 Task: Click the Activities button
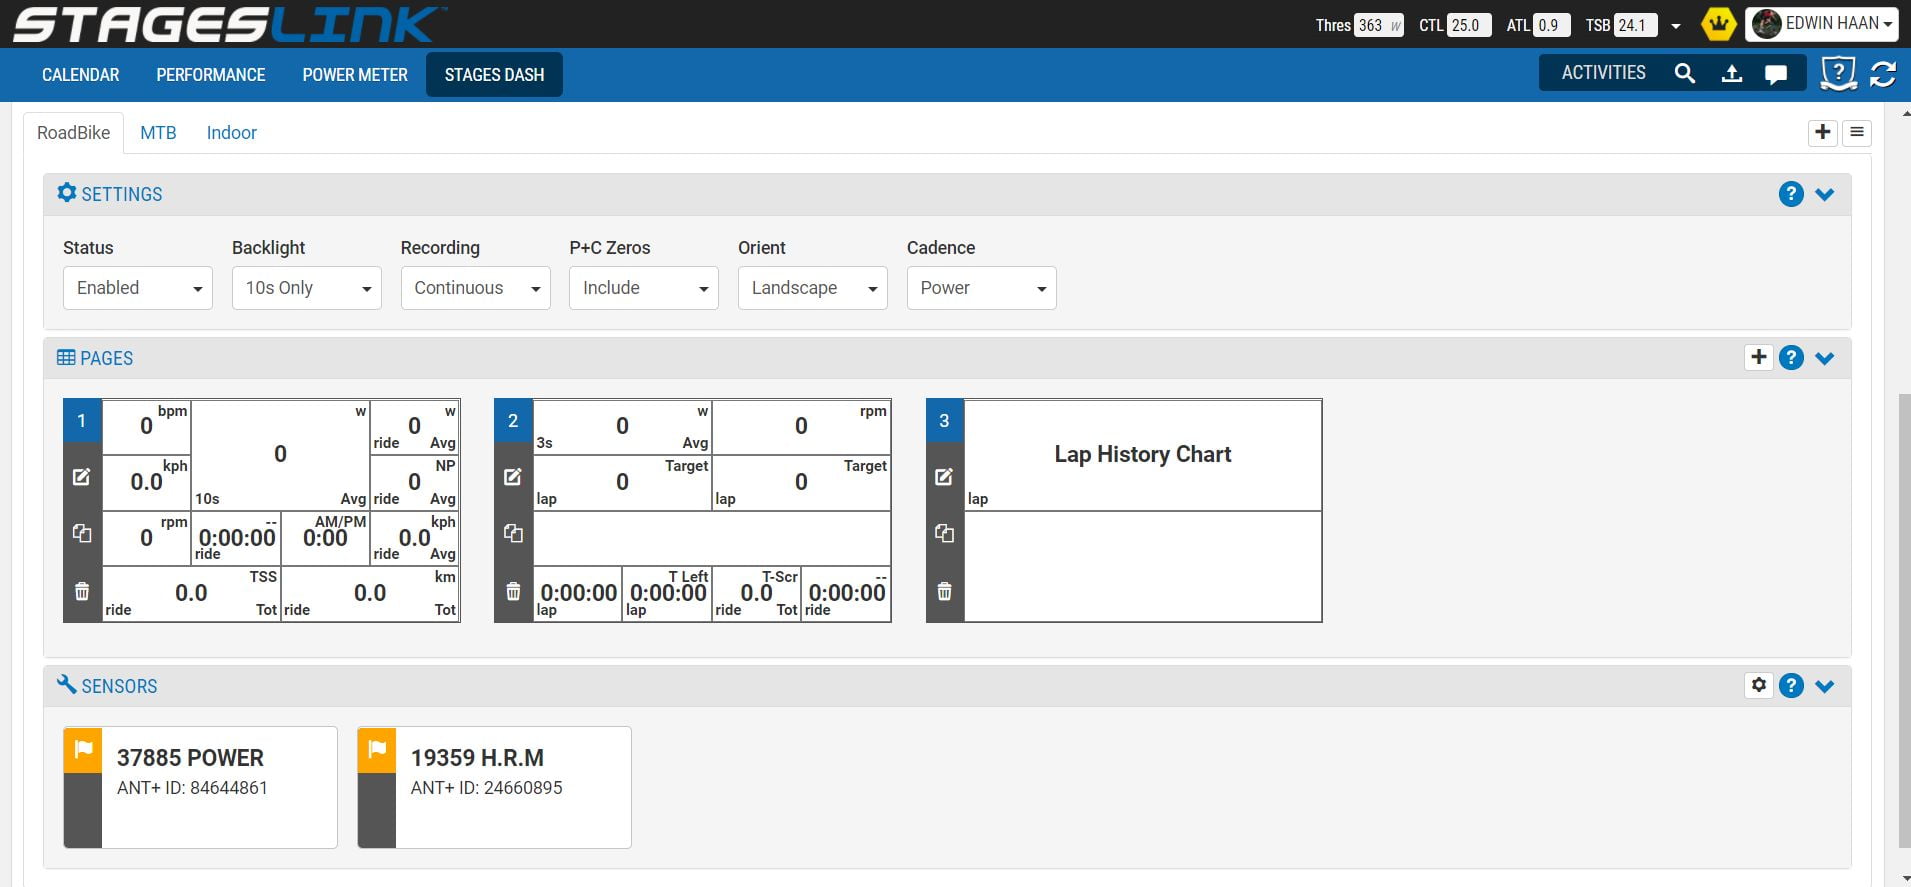pyautogui.click(x=1603, y=73)
